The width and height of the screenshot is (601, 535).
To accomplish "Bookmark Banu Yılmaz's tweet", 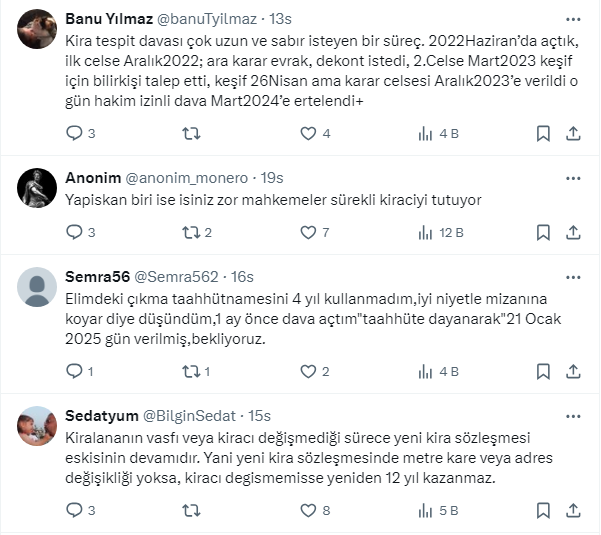I will point(542,134).
